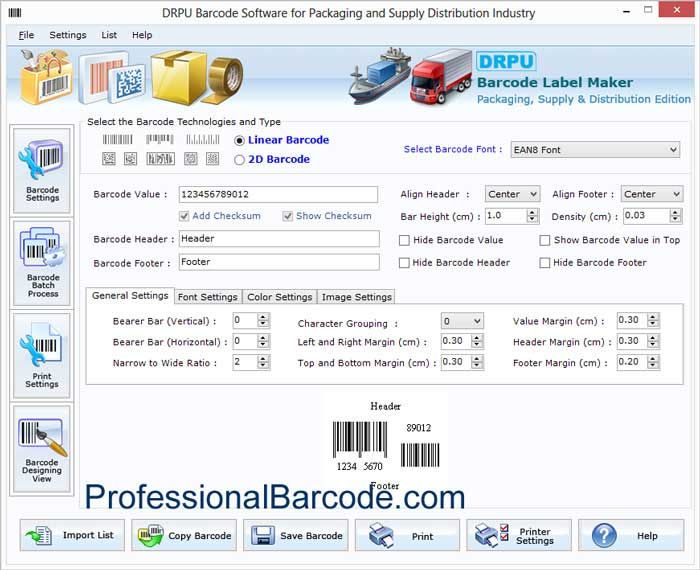Increase the Value Margin spinner
The image size is (700, 570).
coord(653,317)
